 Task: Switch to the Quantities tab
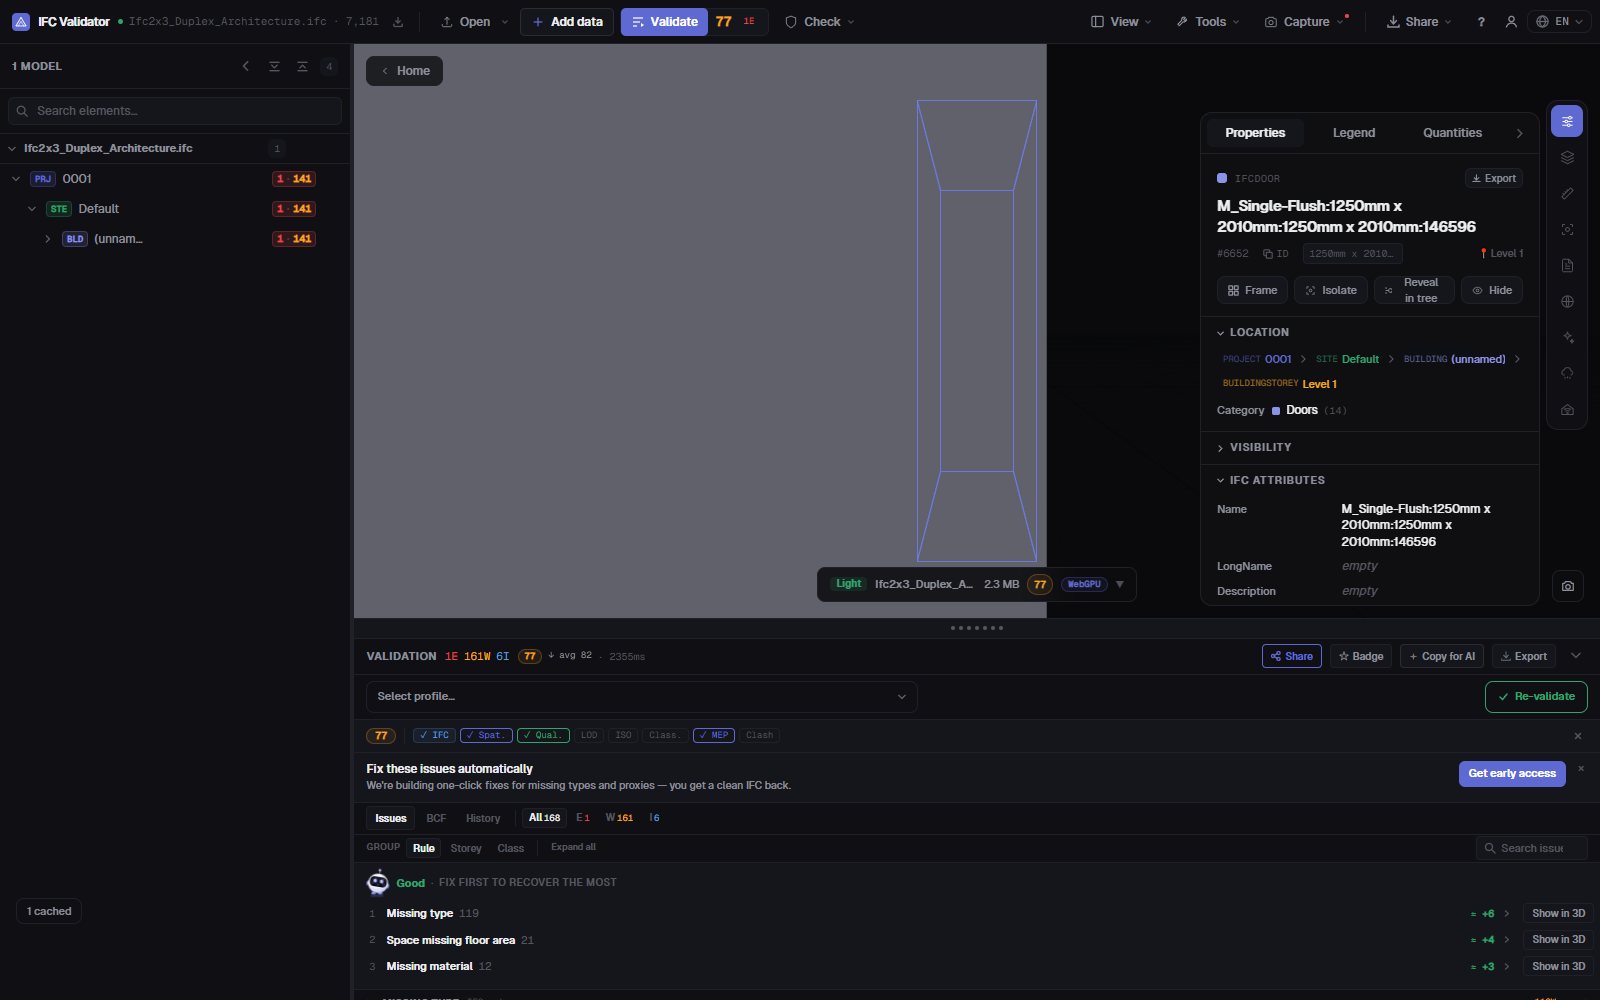coord(1452,133)
